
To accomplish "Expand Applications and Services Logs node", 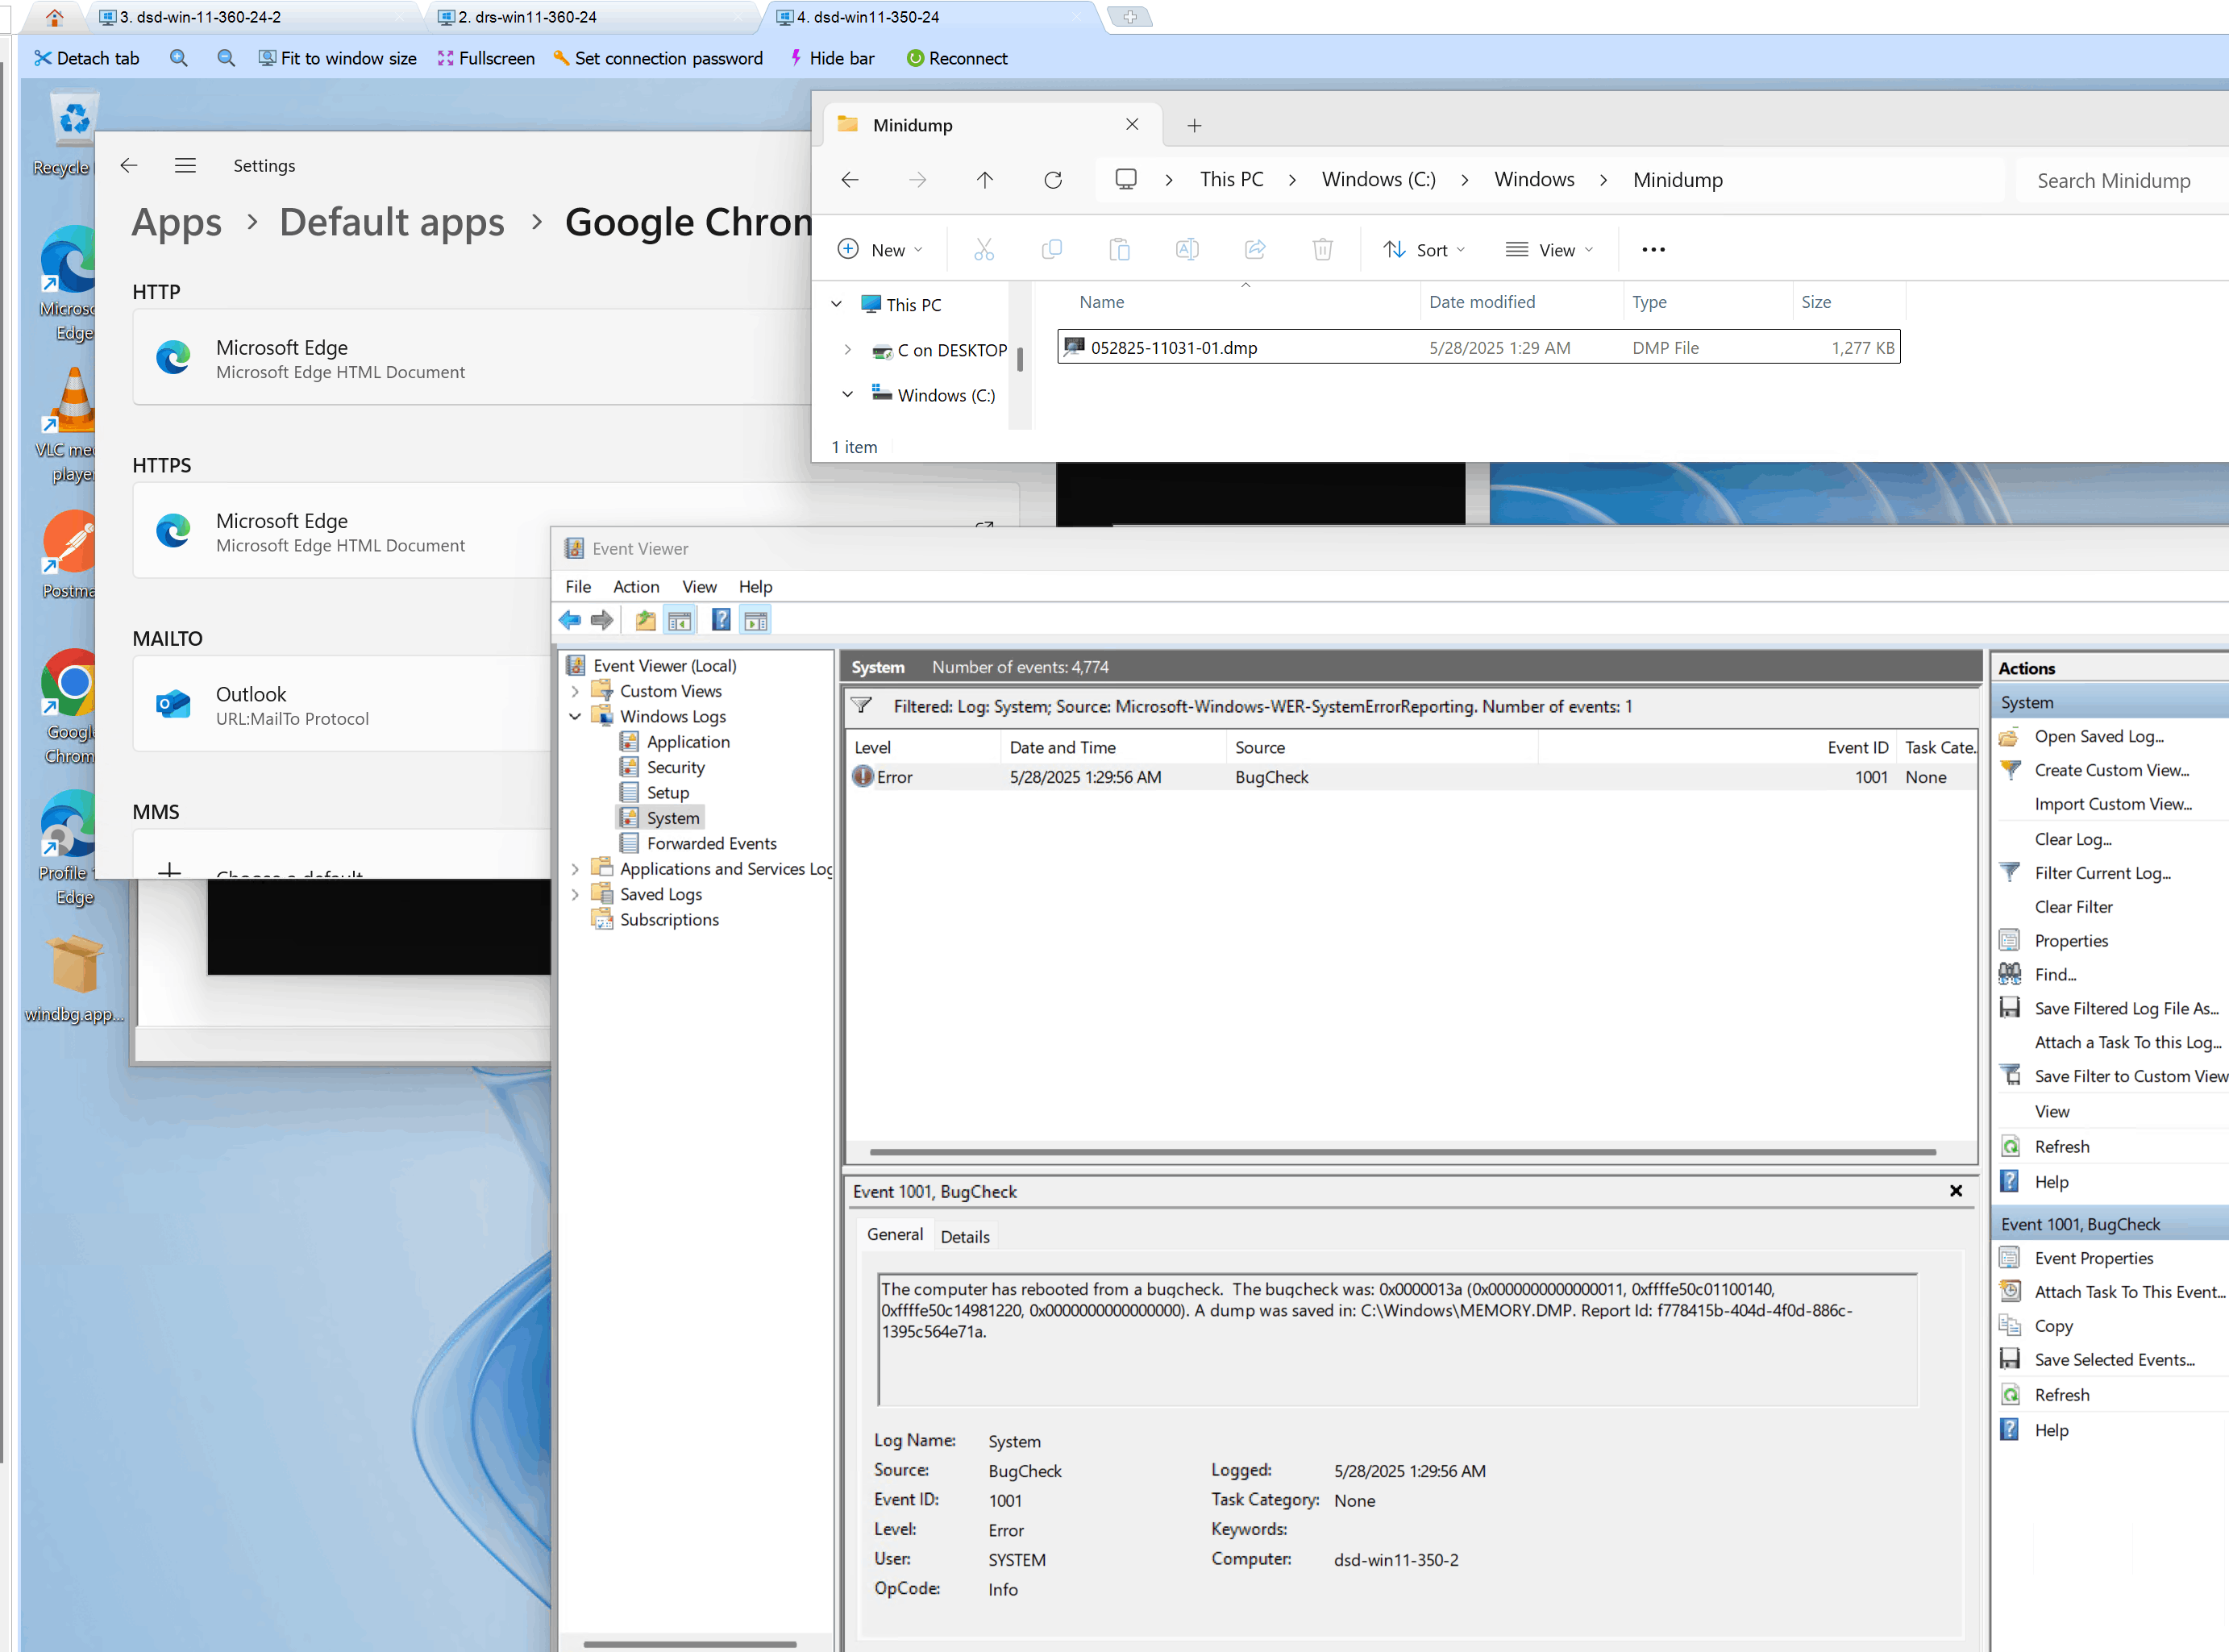I will point(575,869).
